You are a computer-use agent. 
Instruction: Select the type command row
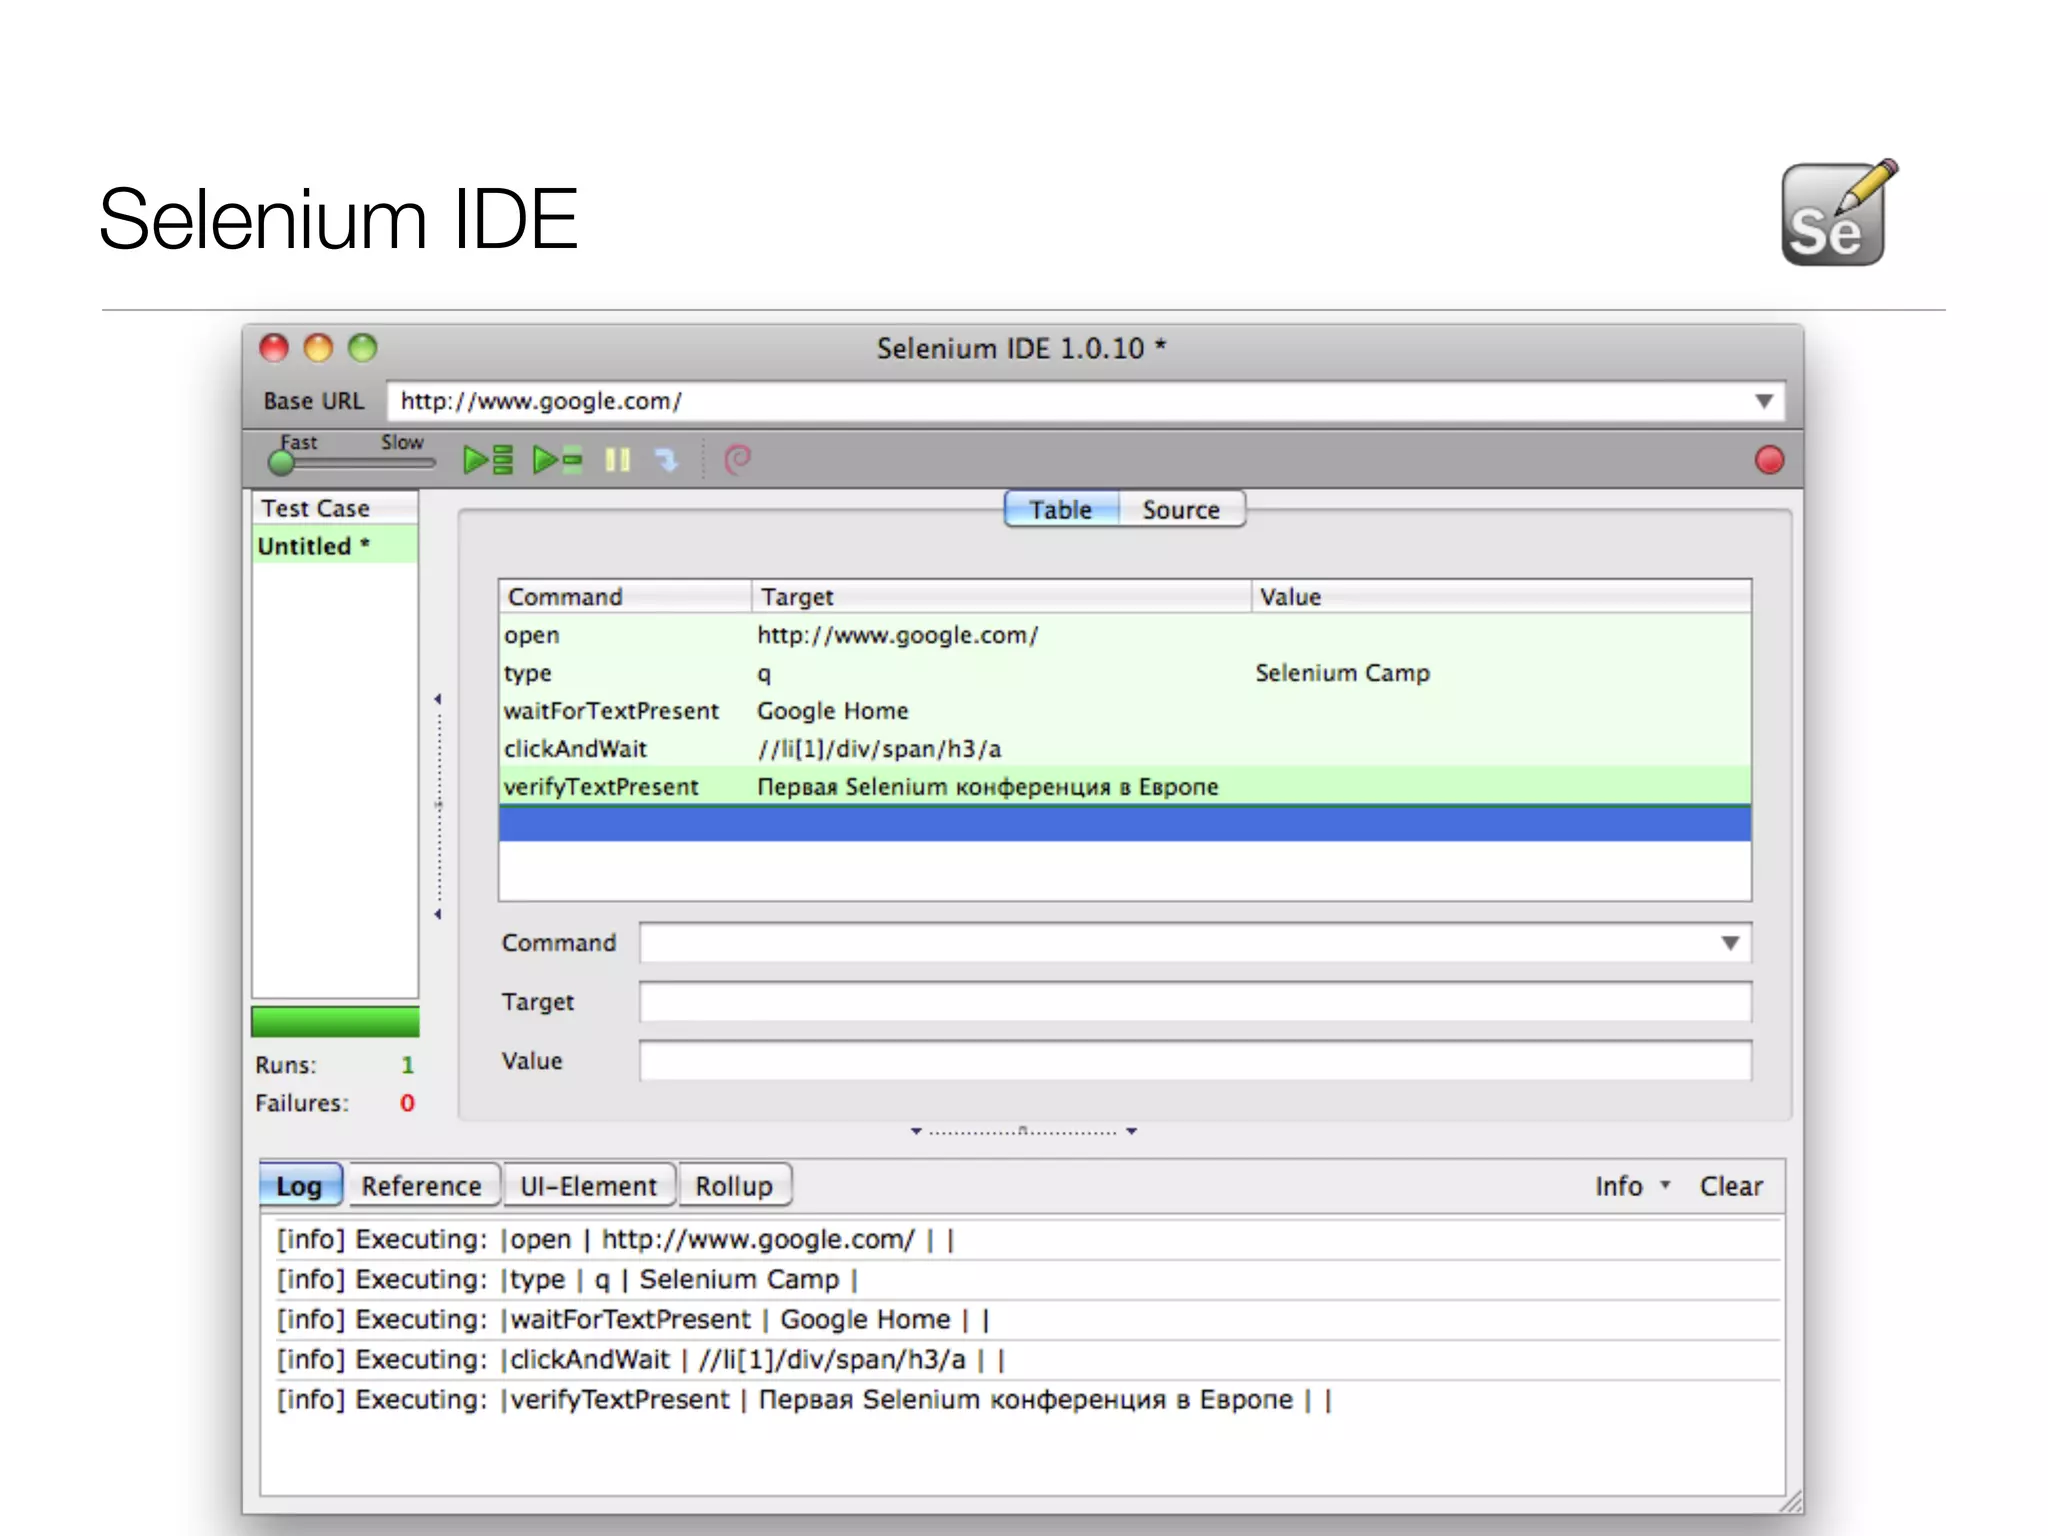[x=1125, y=673]
